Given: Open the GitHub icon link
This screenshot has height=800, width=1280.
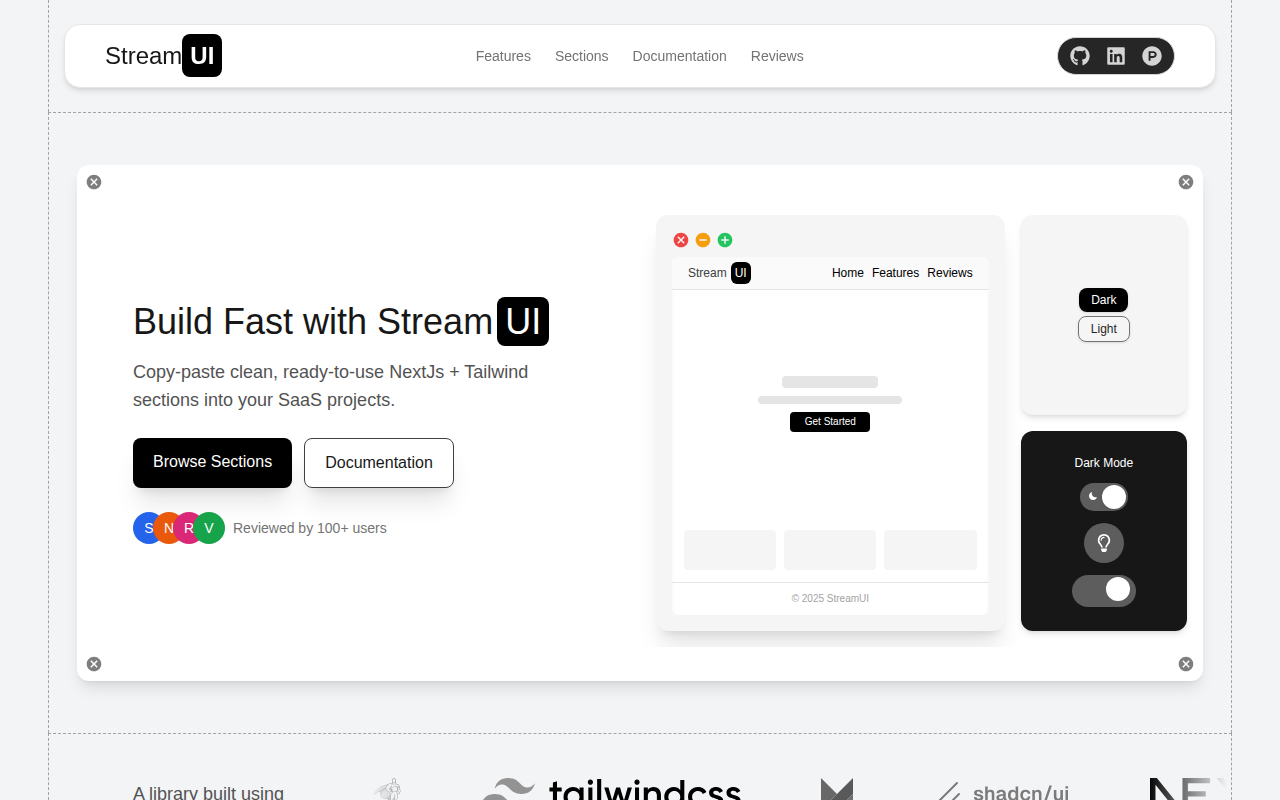Looking at the screenshot, I should coord(1080,56).
